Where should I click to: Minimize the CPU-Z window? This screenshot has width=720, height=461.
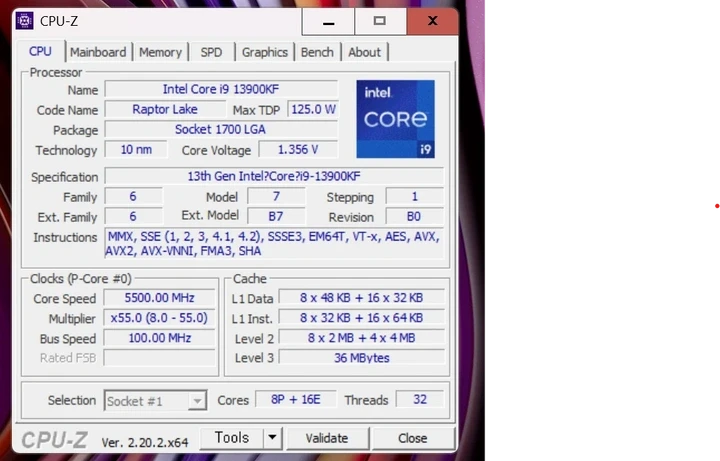click(x=328, y=21)
